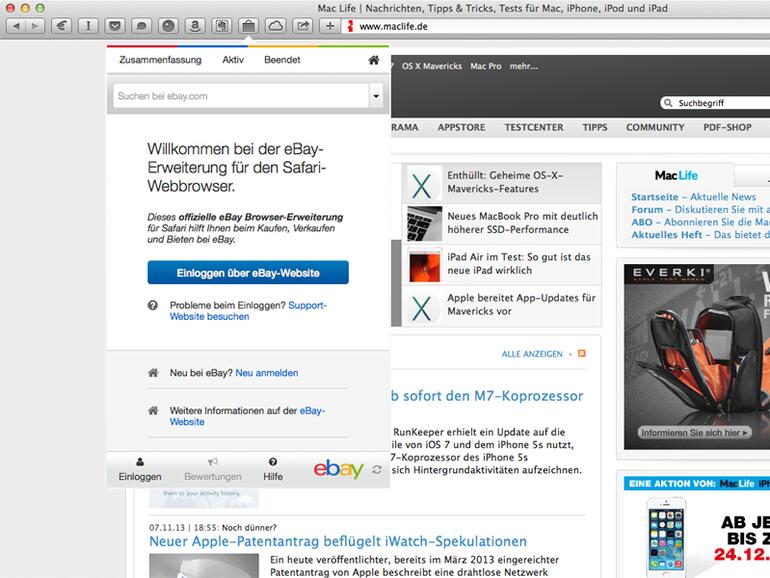The image size is (770, 578).
Task: Click the 'Suchen bei ebay.com' search field
Action: coord(238,96)
